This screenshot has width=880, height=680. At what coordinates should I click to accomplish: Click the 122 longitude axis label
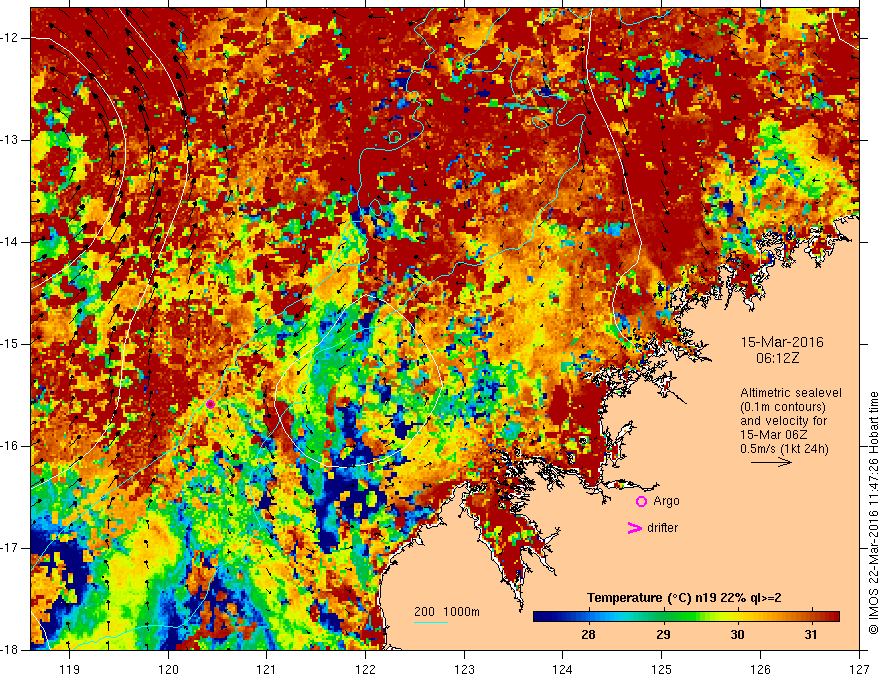(x=365, y=669)
